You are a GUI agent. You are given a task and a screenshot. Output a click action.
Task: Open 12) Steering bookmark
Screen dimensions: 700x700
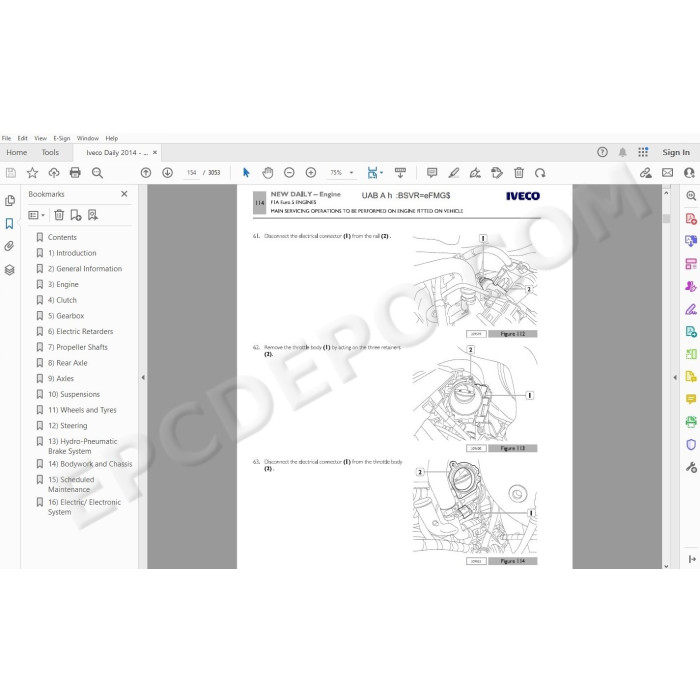[x=67, y=425]
